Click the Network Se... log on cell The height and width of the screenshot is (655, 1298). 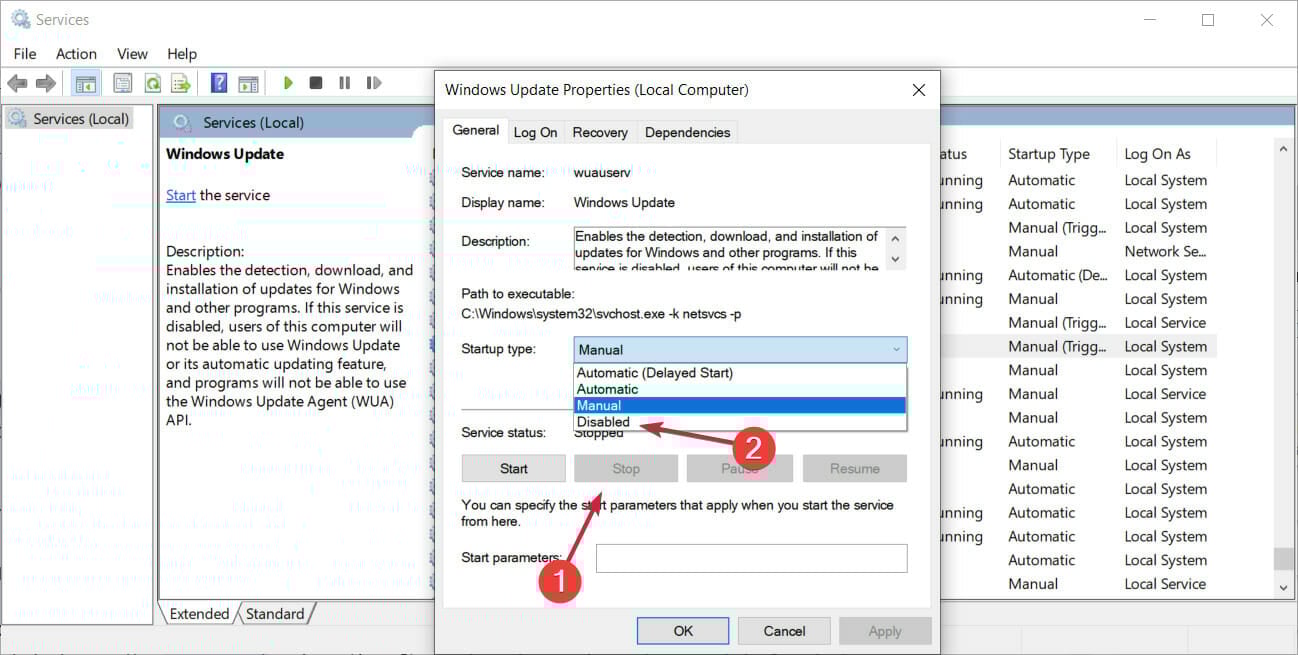1165,251
